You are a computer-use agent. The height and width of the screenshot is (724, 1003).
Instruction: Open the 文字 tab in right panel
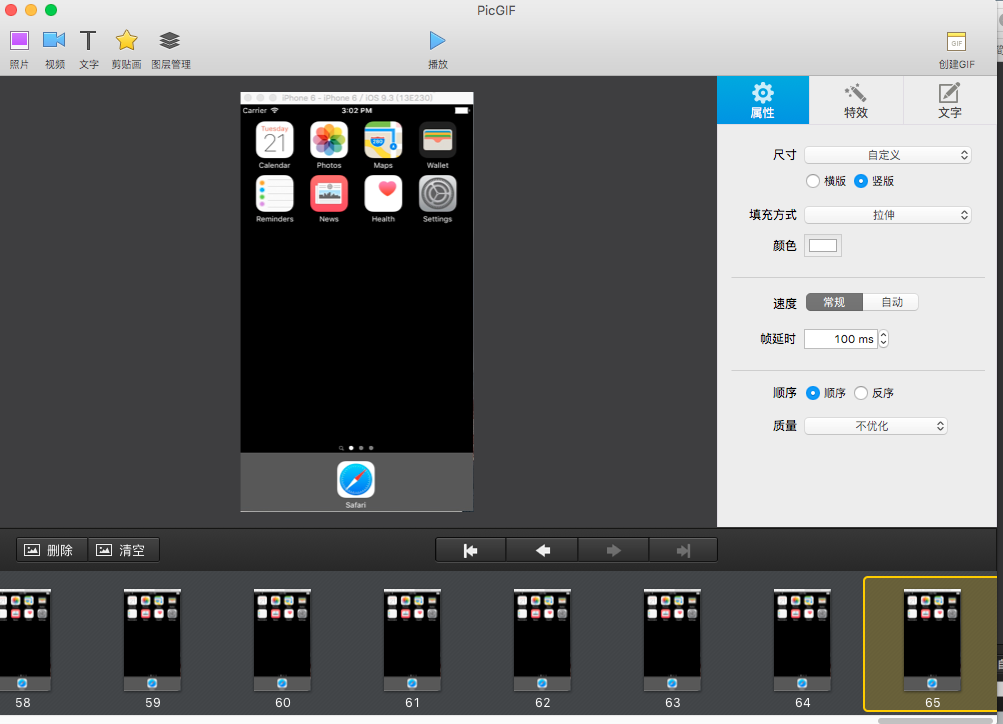point(949,100)
